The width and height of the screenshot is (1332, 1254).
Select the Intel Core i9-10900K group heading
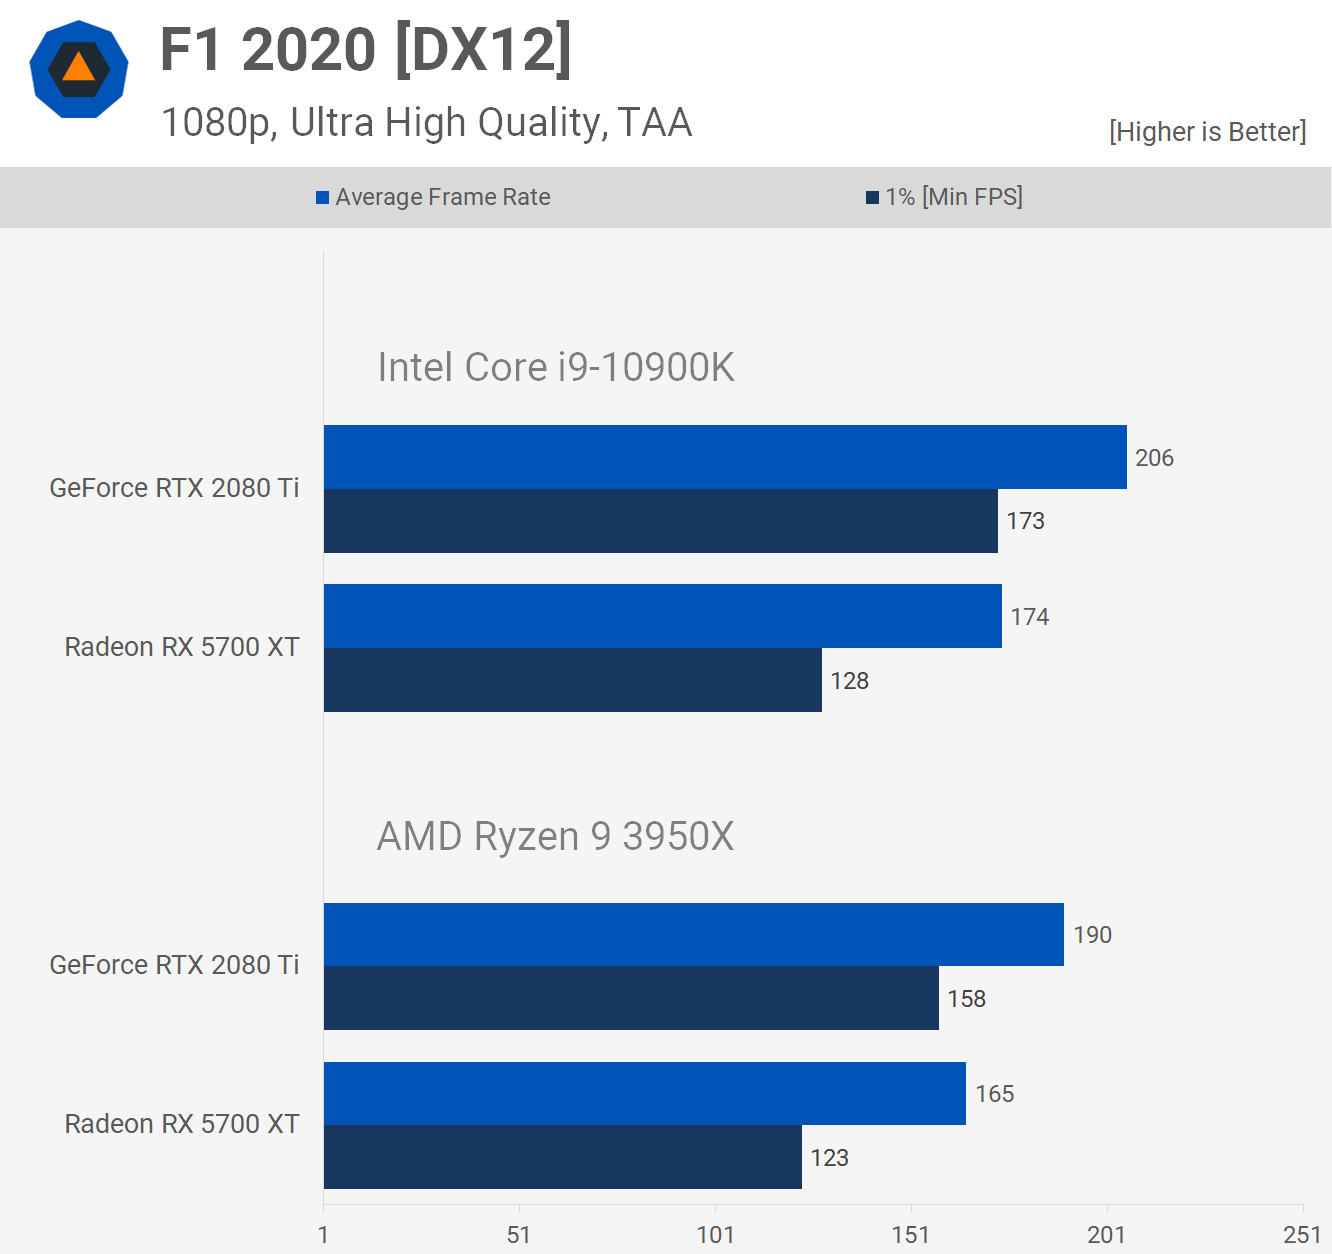(x=555, y=367)
